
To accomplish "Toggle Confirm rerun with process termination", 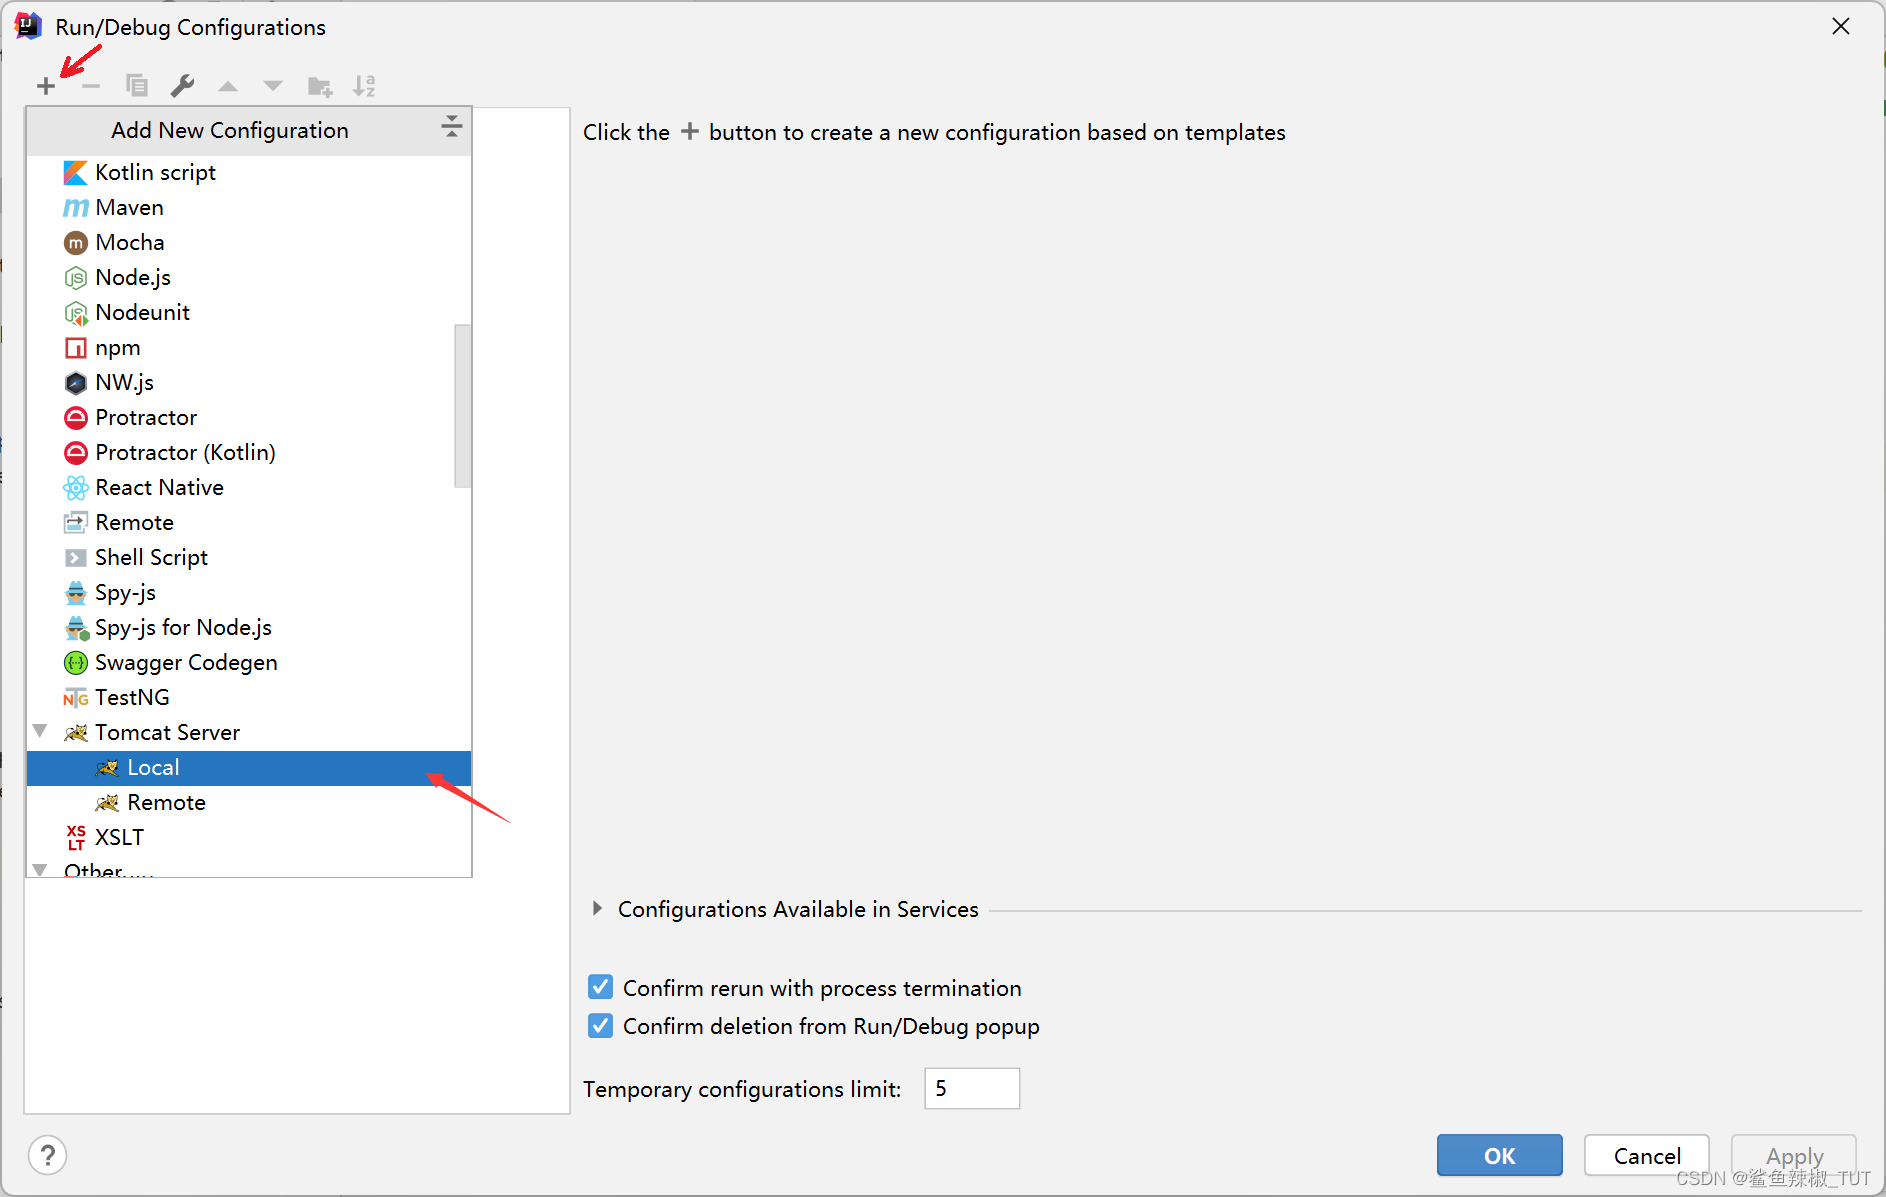I will click(600, 988).
